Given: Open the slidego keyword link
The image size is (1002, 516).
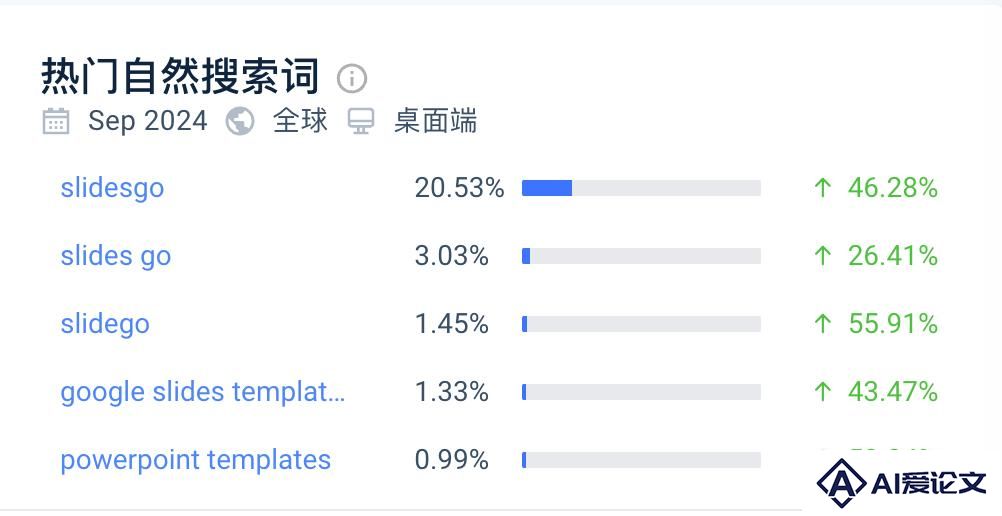Looking at the screenshot, I should tap(105, 324).
